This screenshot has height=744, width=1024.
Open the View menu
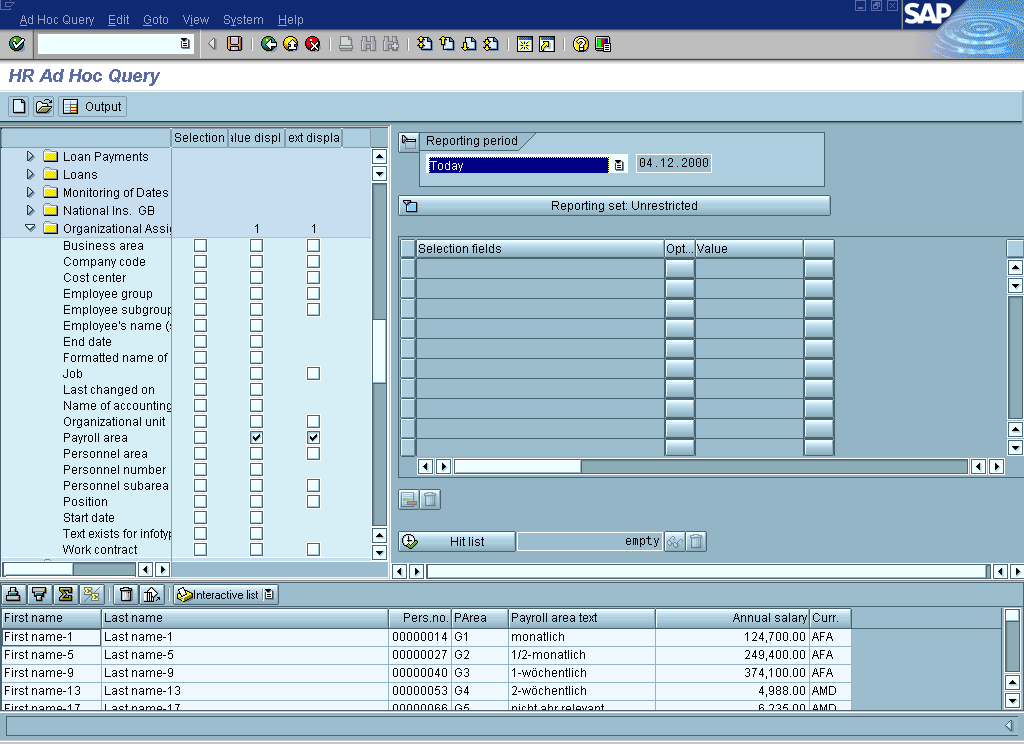click(195, 20)
